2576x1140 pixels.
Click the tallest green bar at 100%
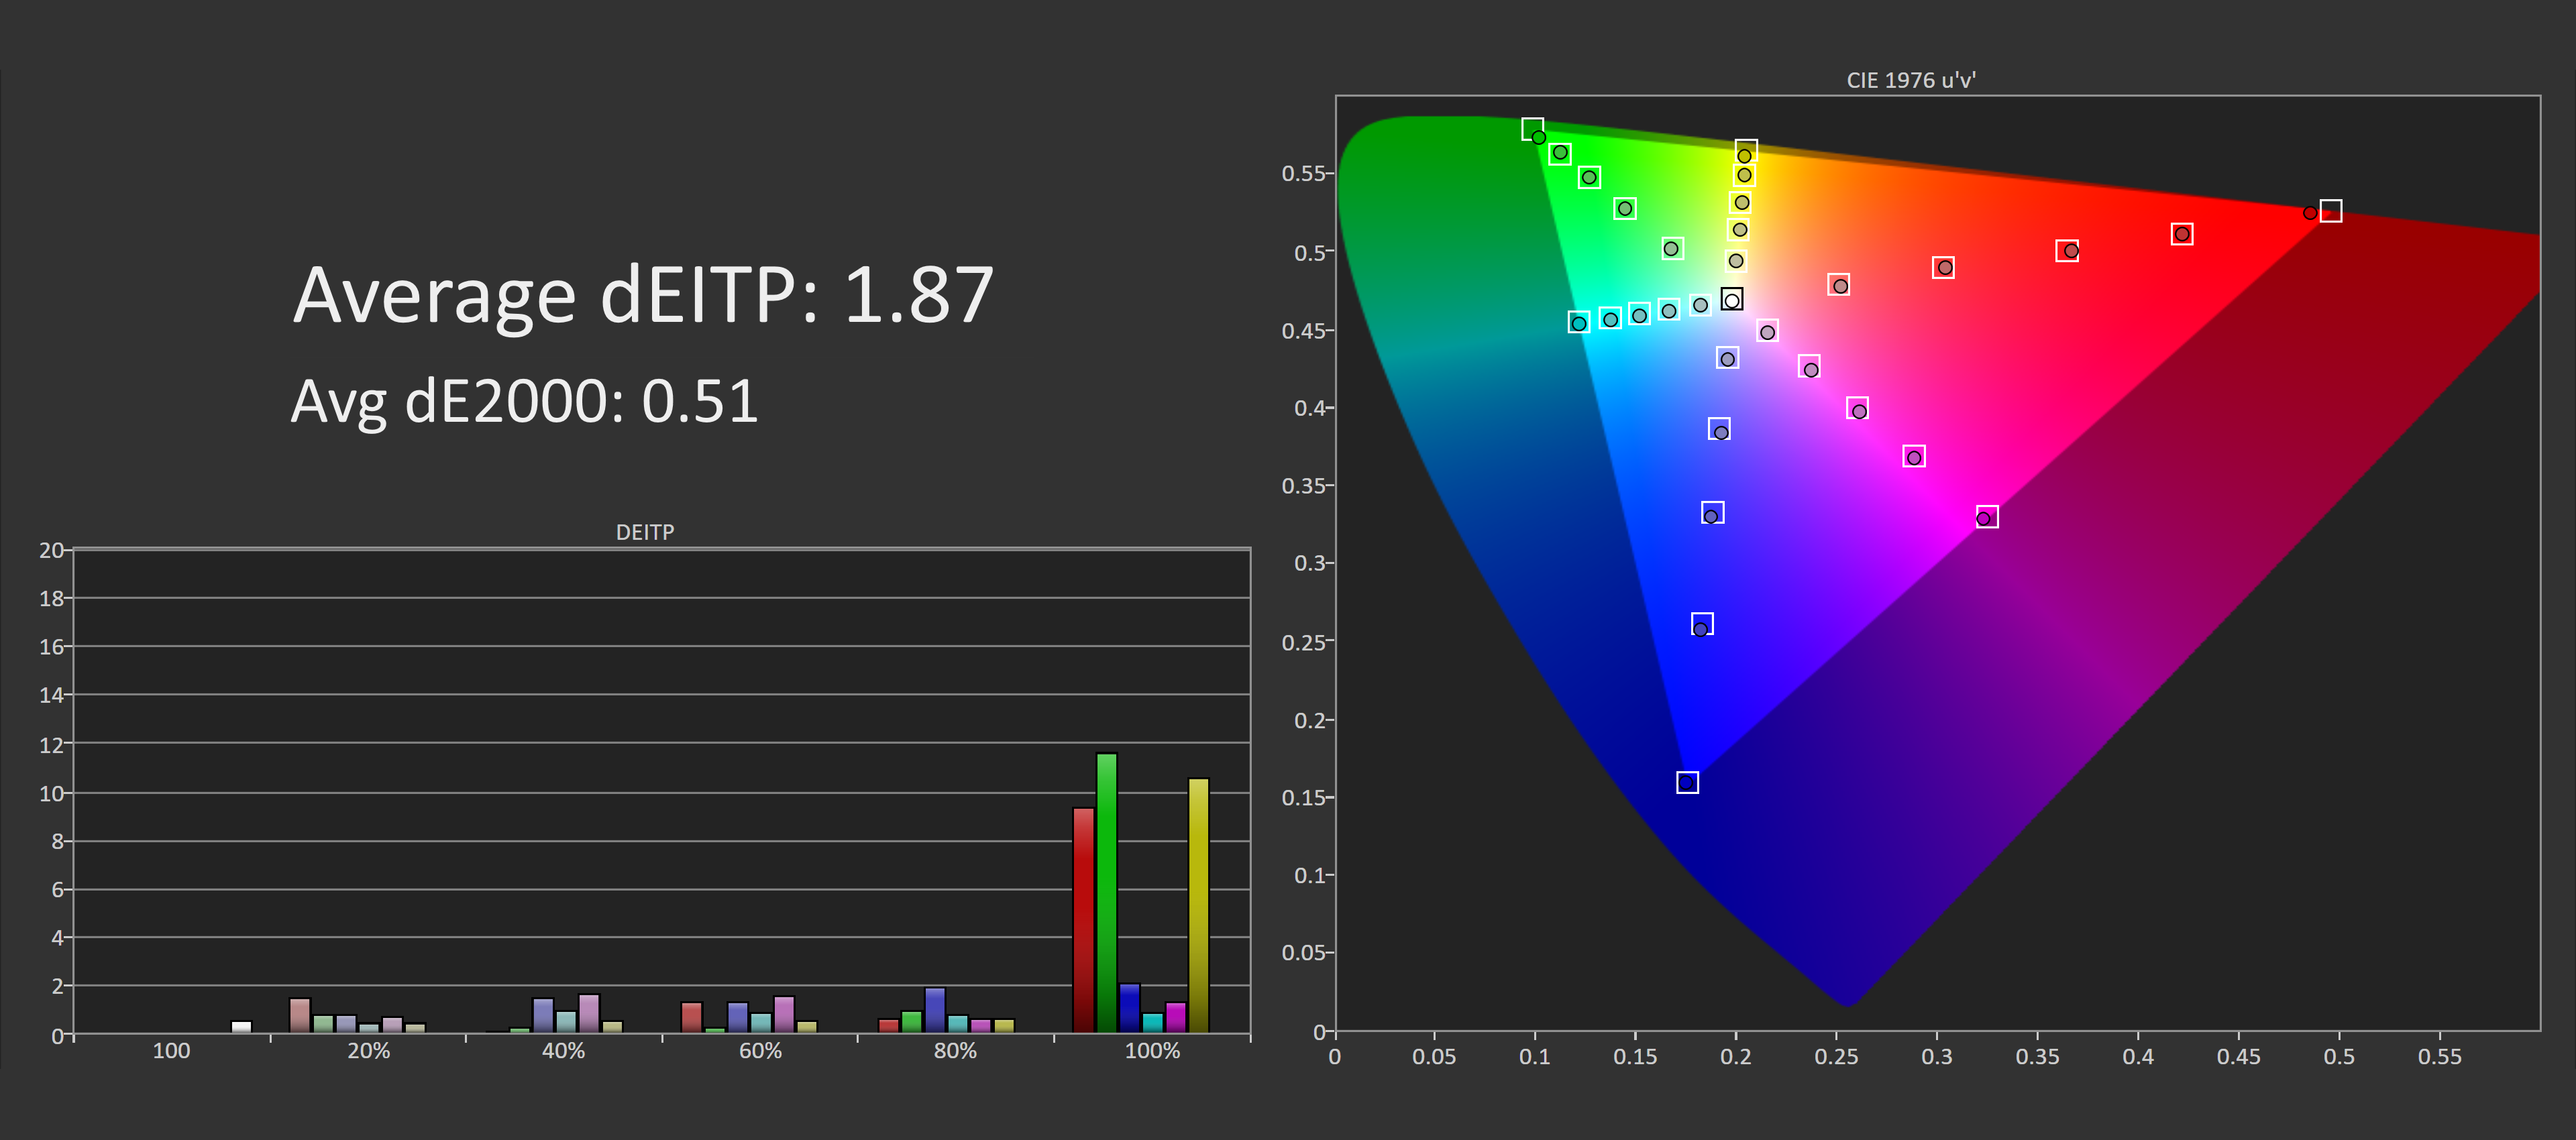[x=1106, y=891]
